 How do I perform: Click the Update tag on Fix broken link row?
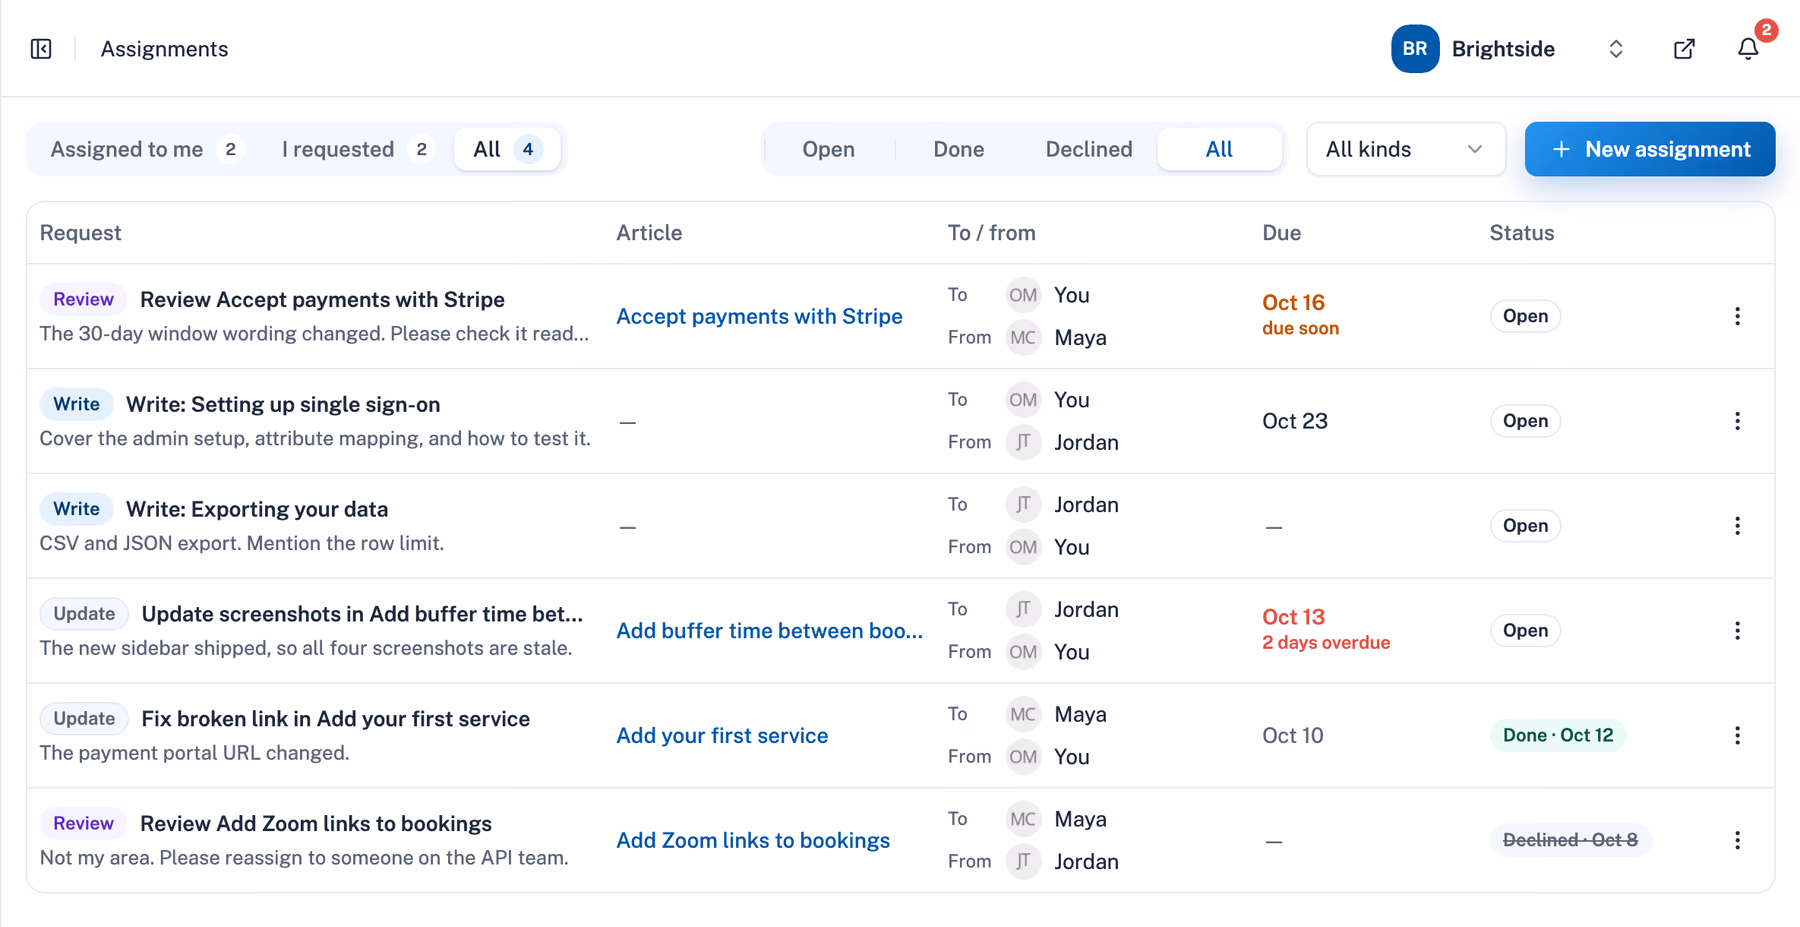coord(84,718)
